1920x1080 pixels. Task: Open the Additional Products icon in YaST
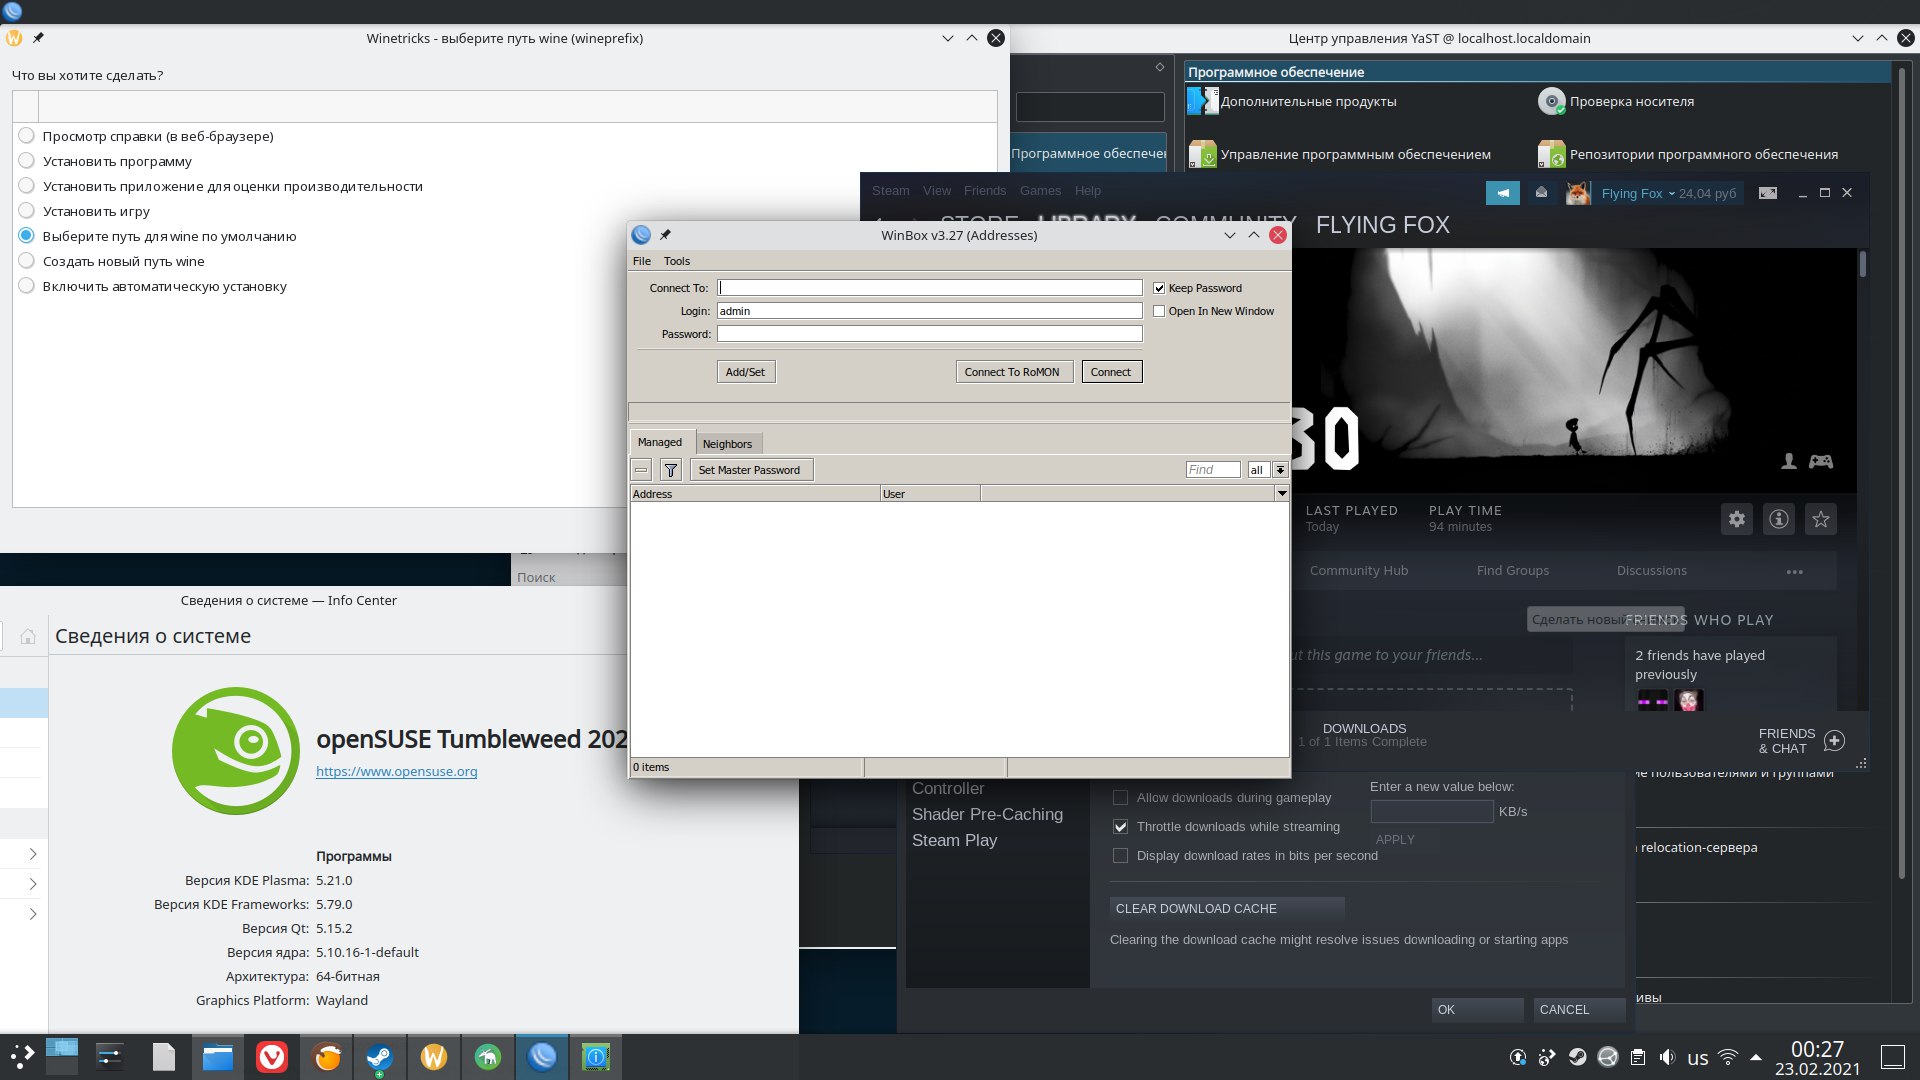pos(1203,101)
